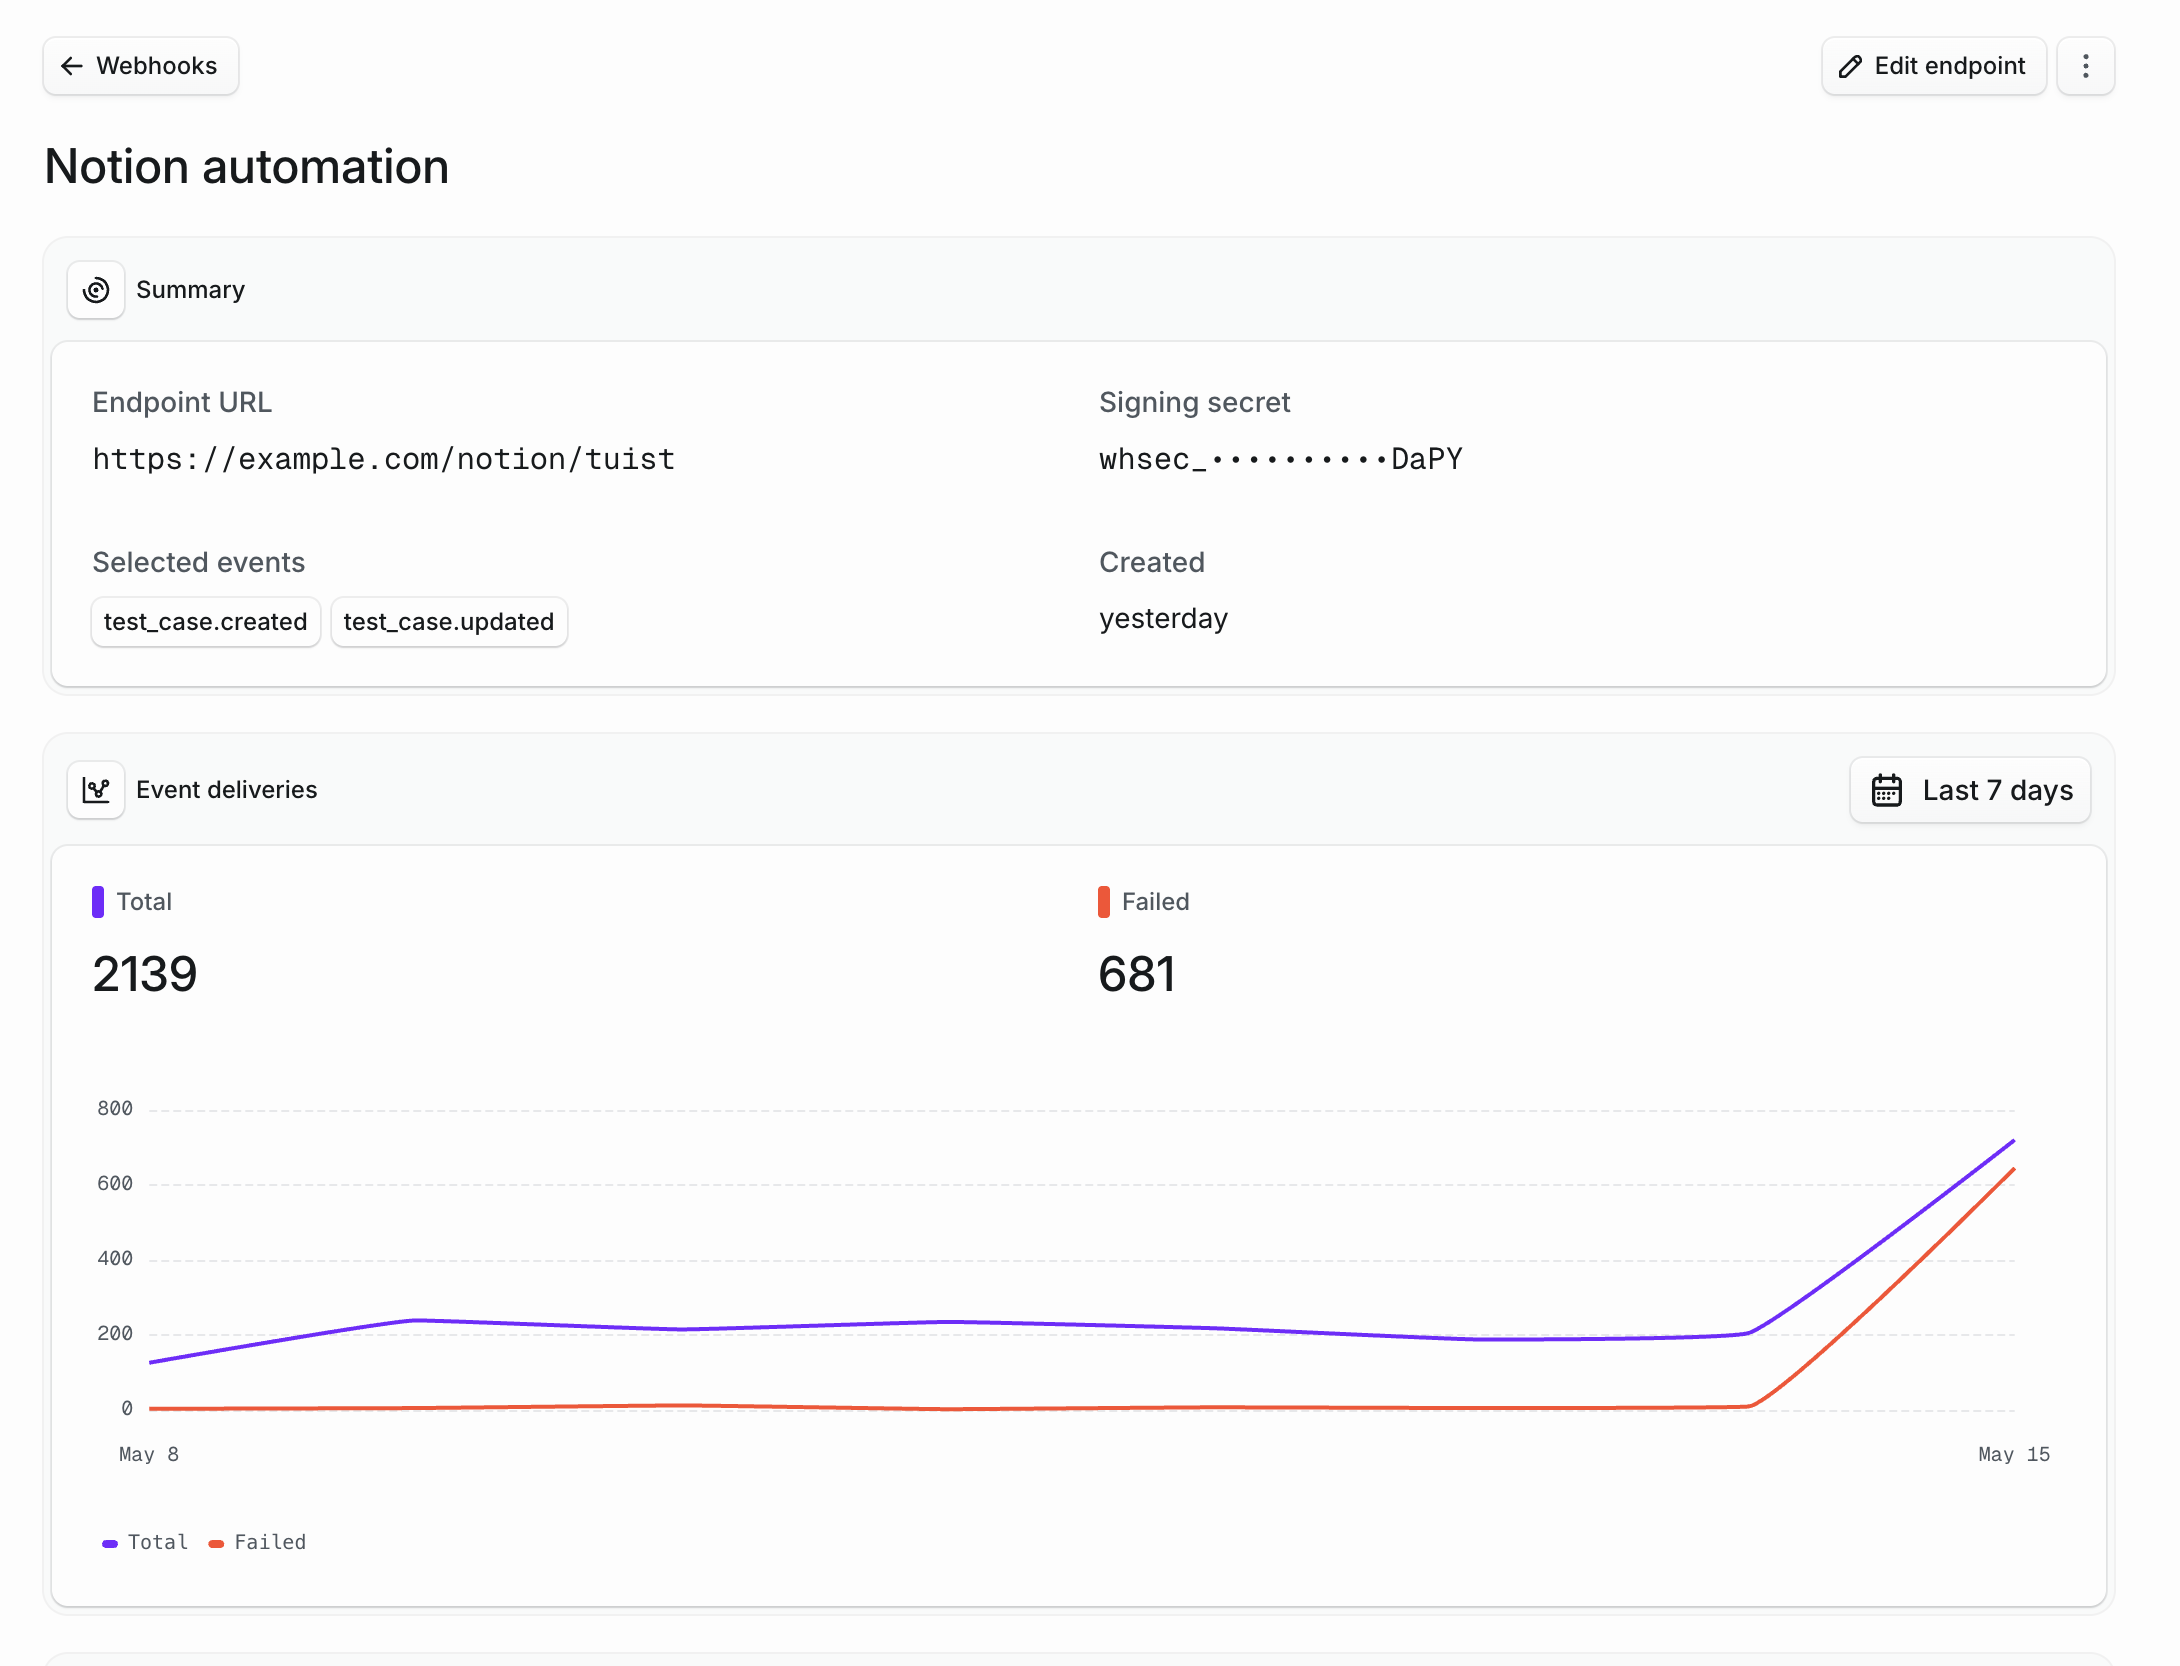
Task: Click the 600 y-axis label
Action: pyautogui.click(x=115, y=1183)
